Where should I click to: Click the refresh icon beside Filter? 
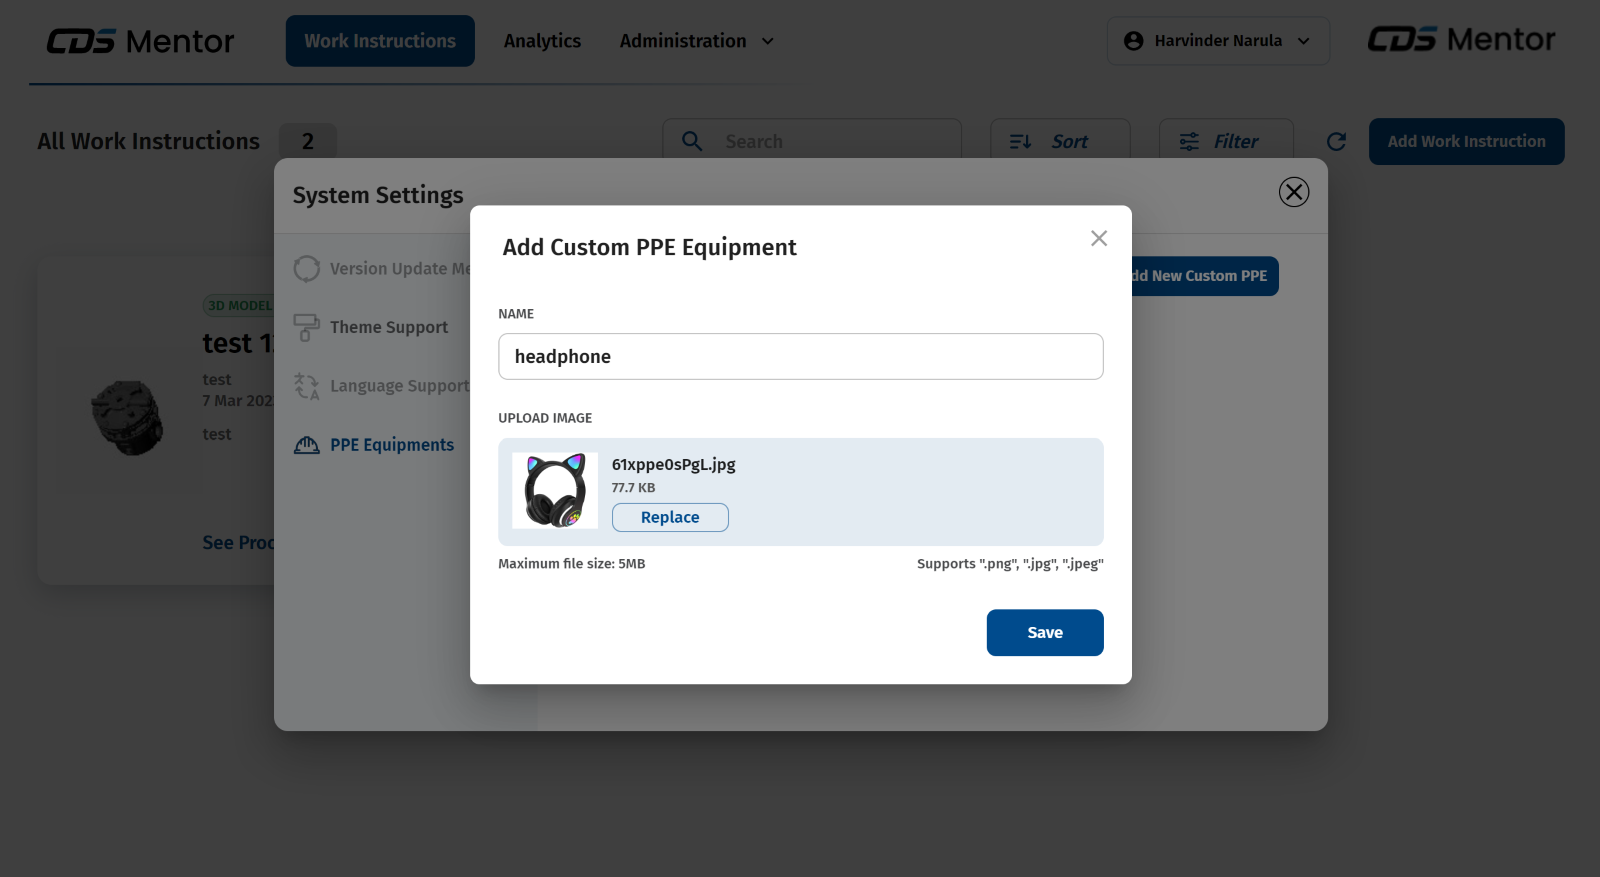(1336, 142)
